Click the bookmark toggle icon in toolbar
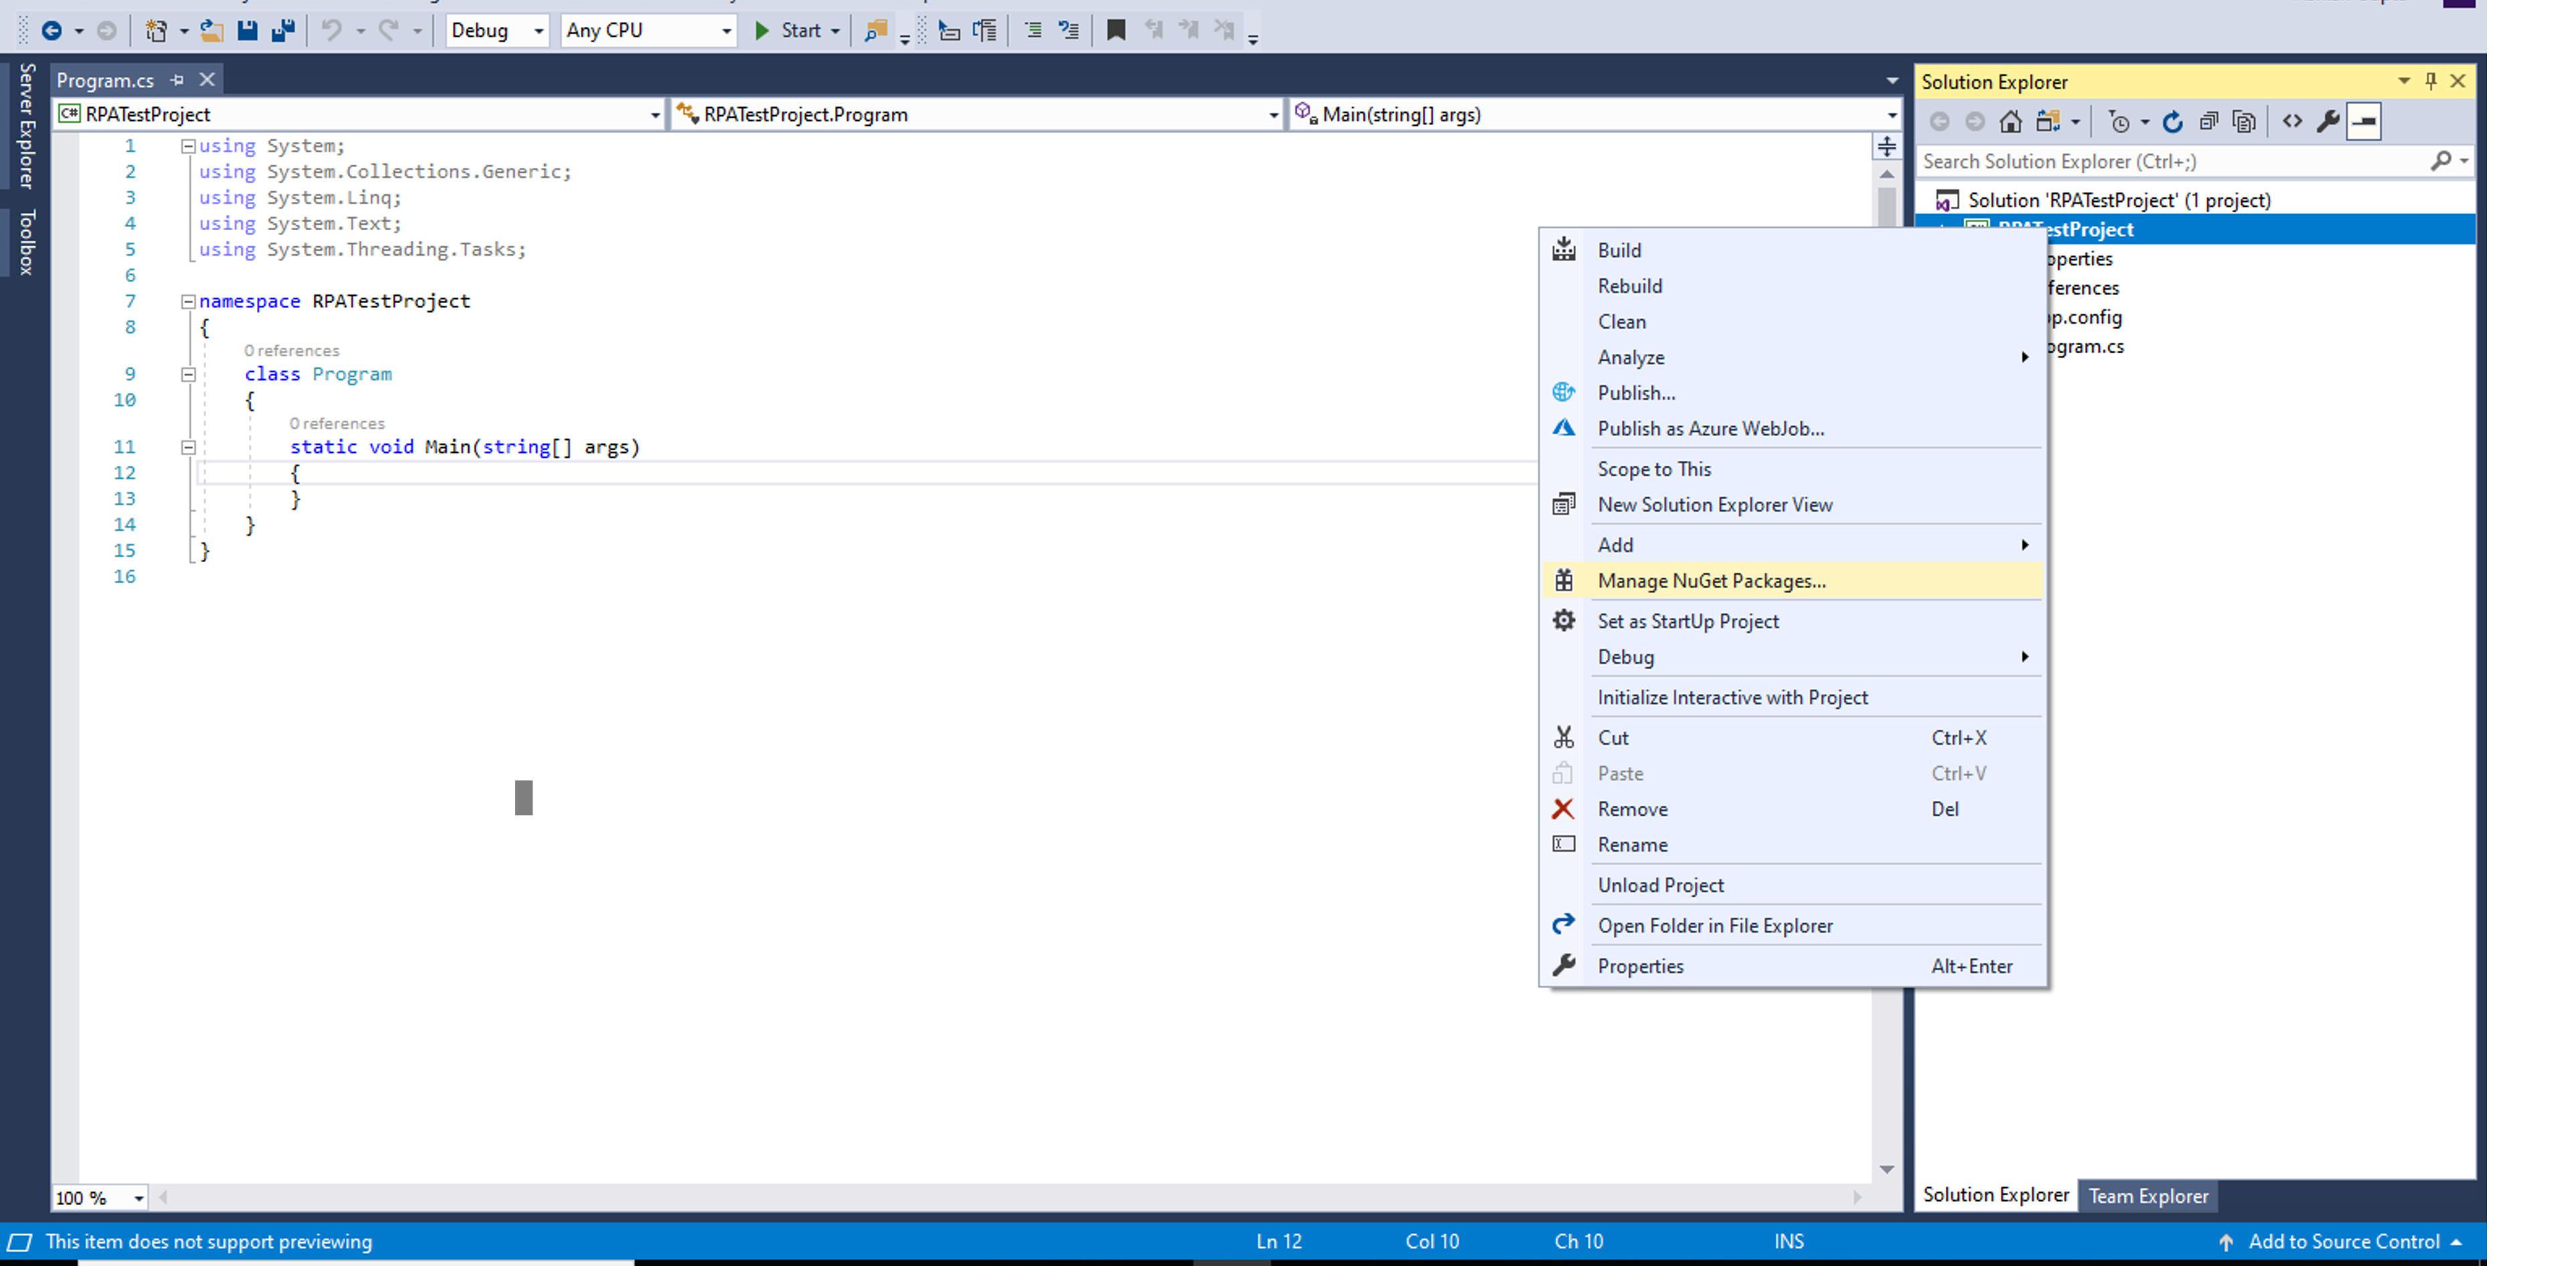2576x1266 pixels. 1116,30
